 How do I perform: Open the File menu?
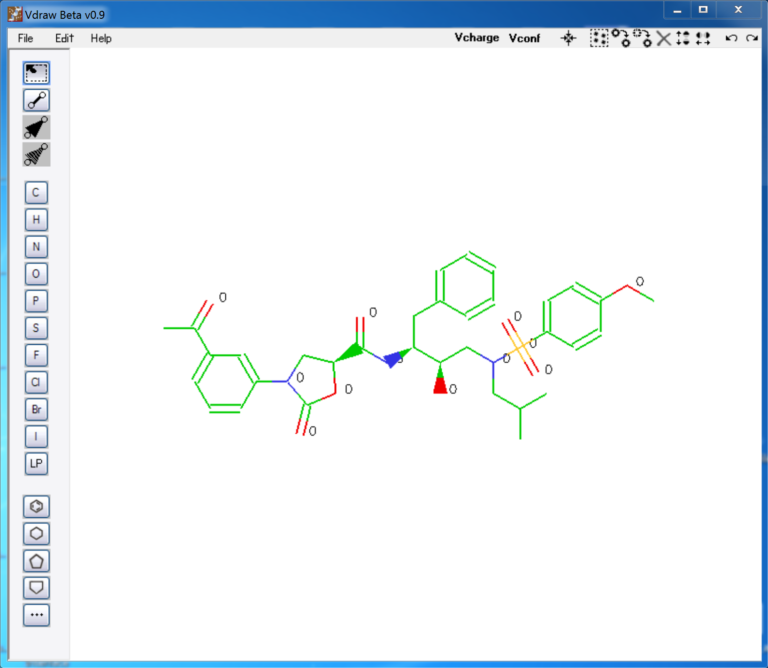pyautogui.click(x=25, y=38)
